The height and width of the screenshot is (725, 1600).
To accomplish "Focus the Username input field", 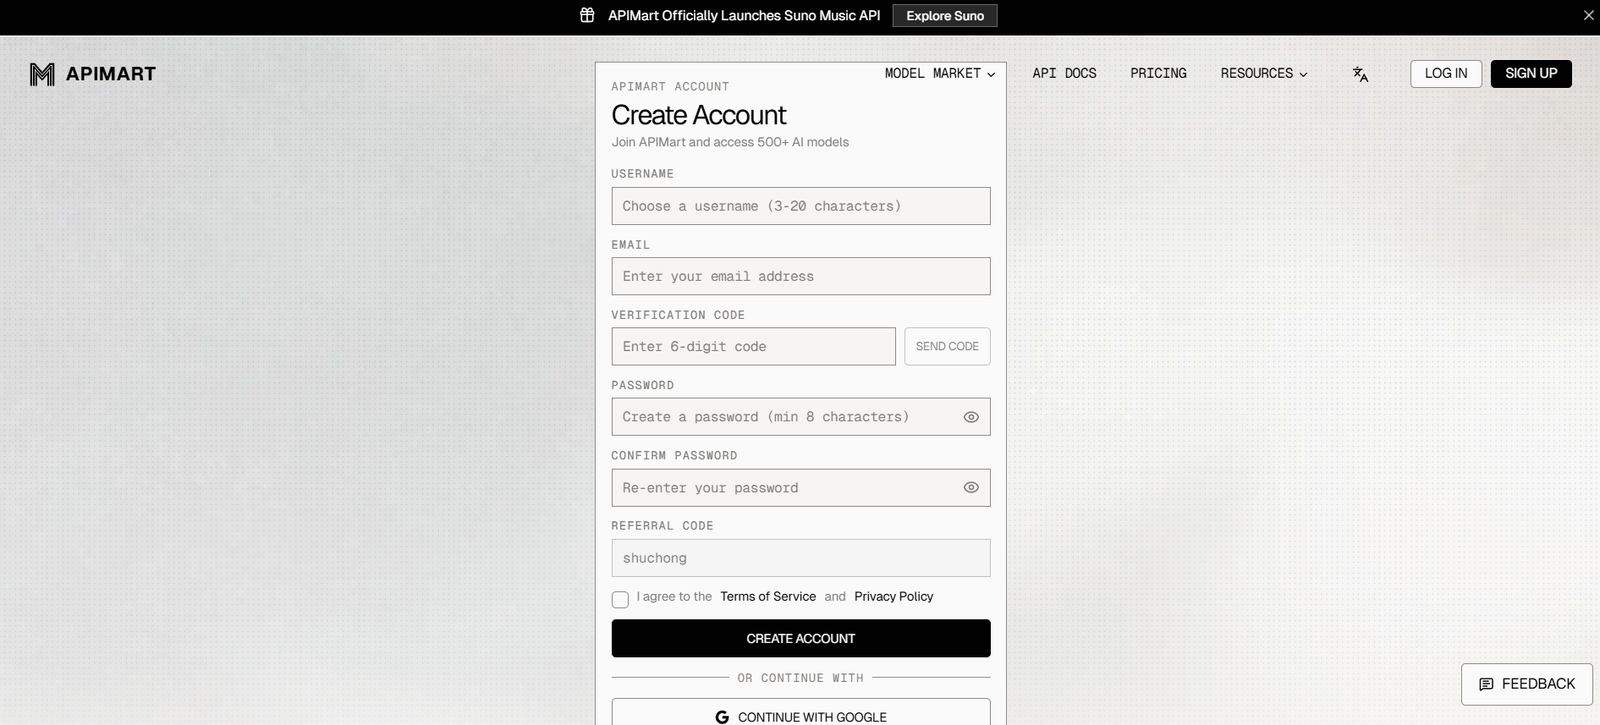I will point(801,206).
